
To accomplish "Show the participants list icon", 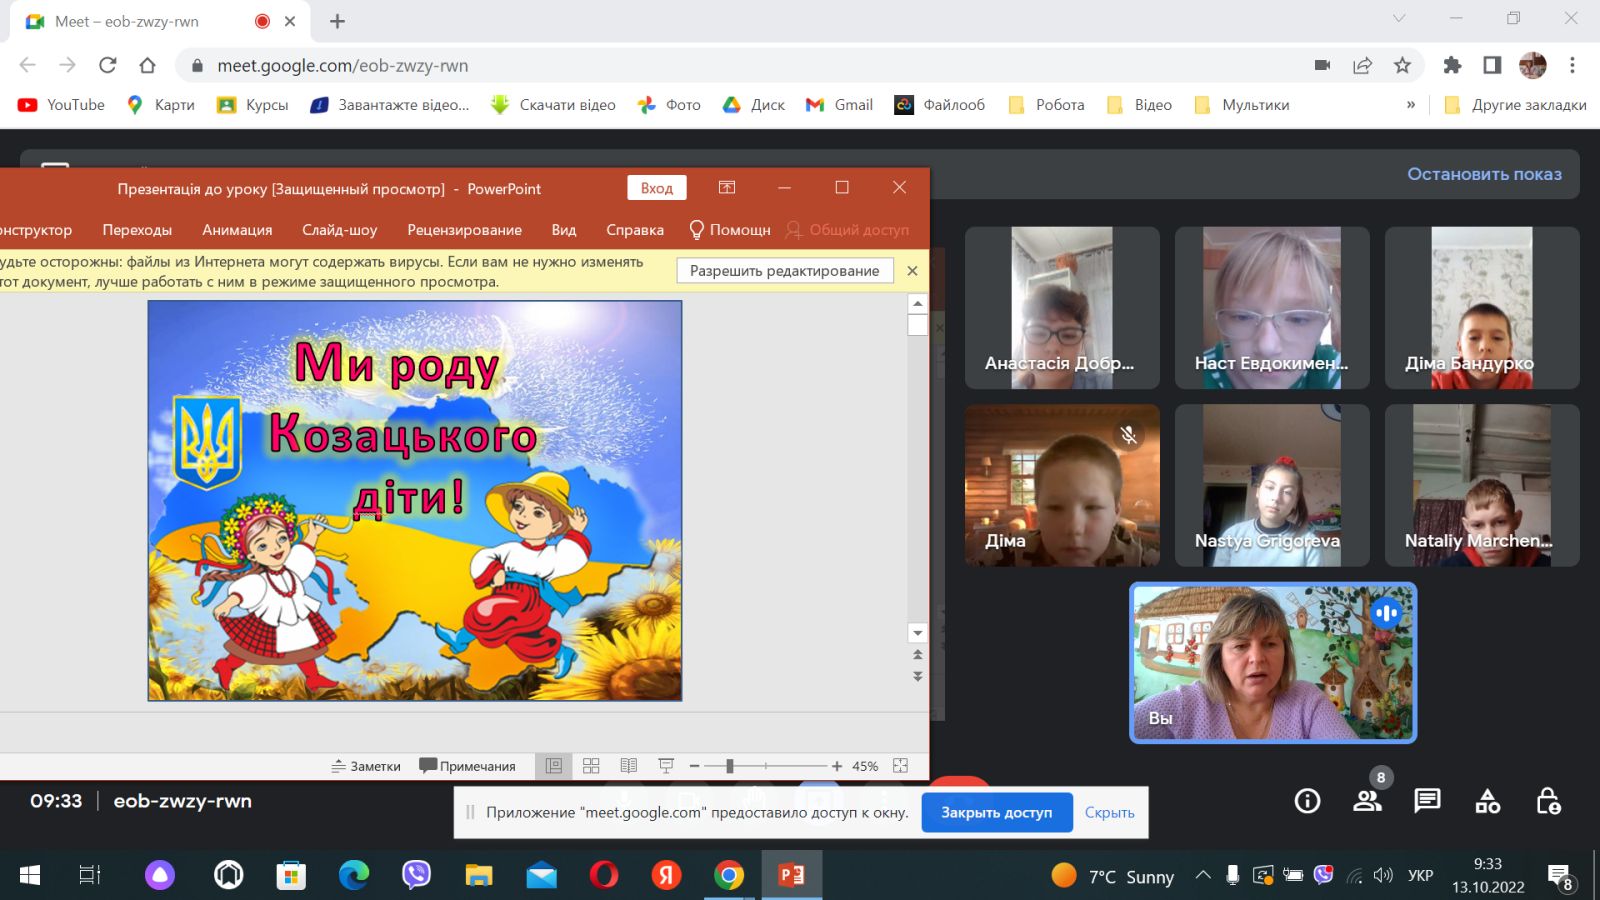I will 1367,801.
